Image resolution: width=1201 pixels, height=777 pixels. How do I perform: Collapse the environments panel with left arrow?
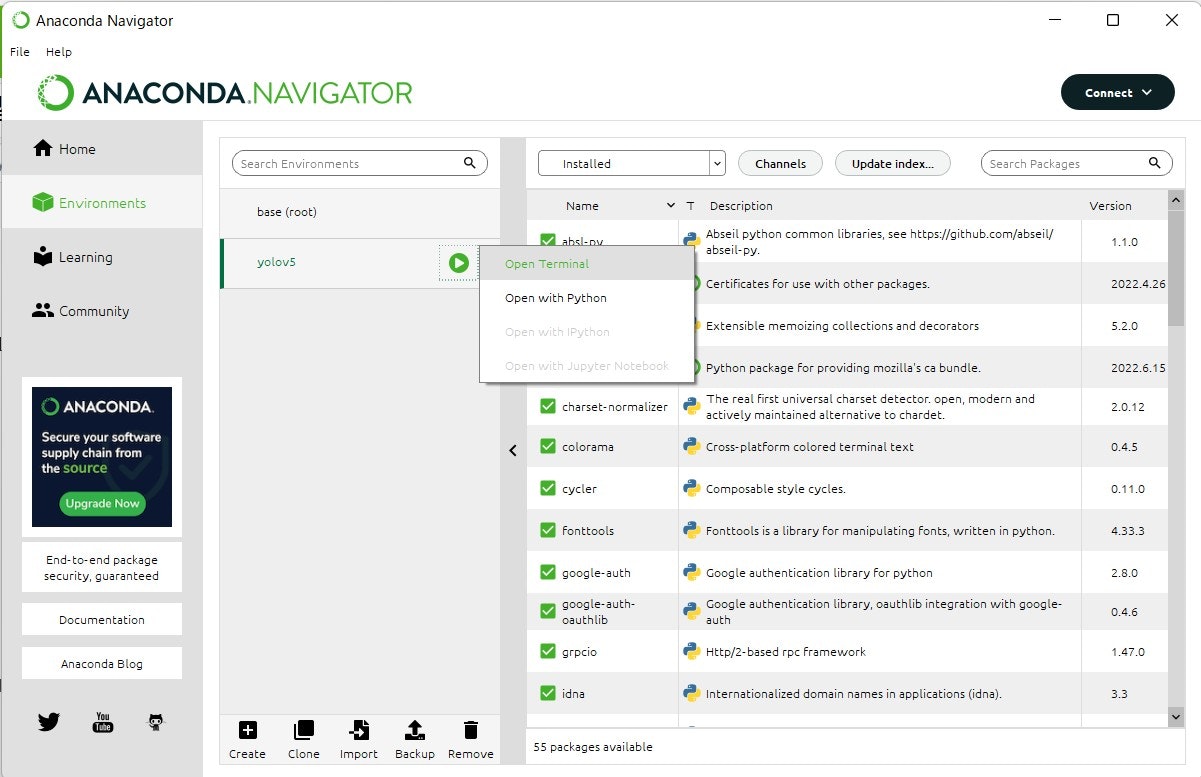click(513, 451)
